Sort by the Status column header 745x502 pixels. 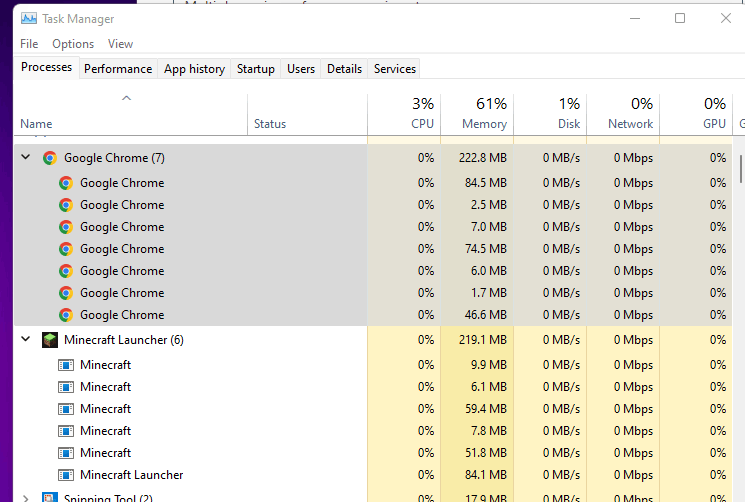click(x=307, y=114)
